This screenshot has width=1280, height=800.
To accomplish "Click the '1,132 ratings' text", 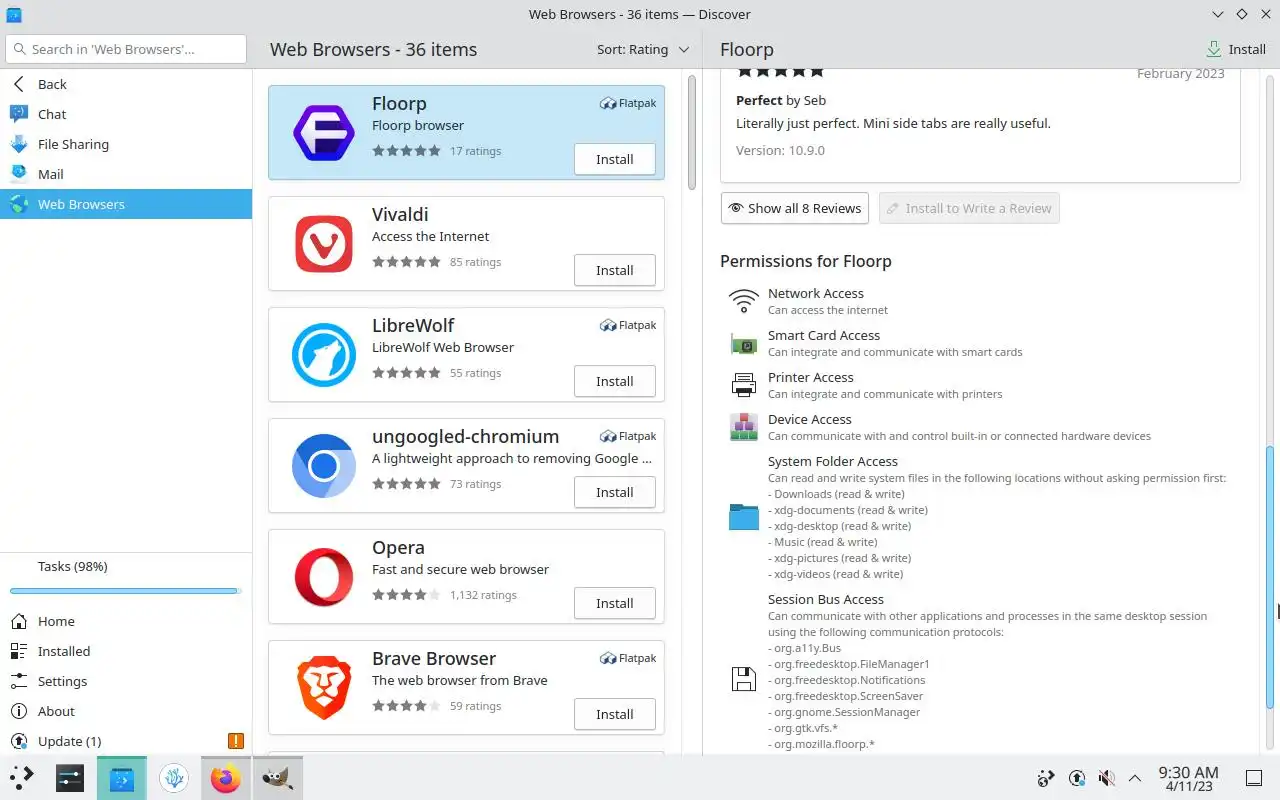I will click(x=483, y=595).
